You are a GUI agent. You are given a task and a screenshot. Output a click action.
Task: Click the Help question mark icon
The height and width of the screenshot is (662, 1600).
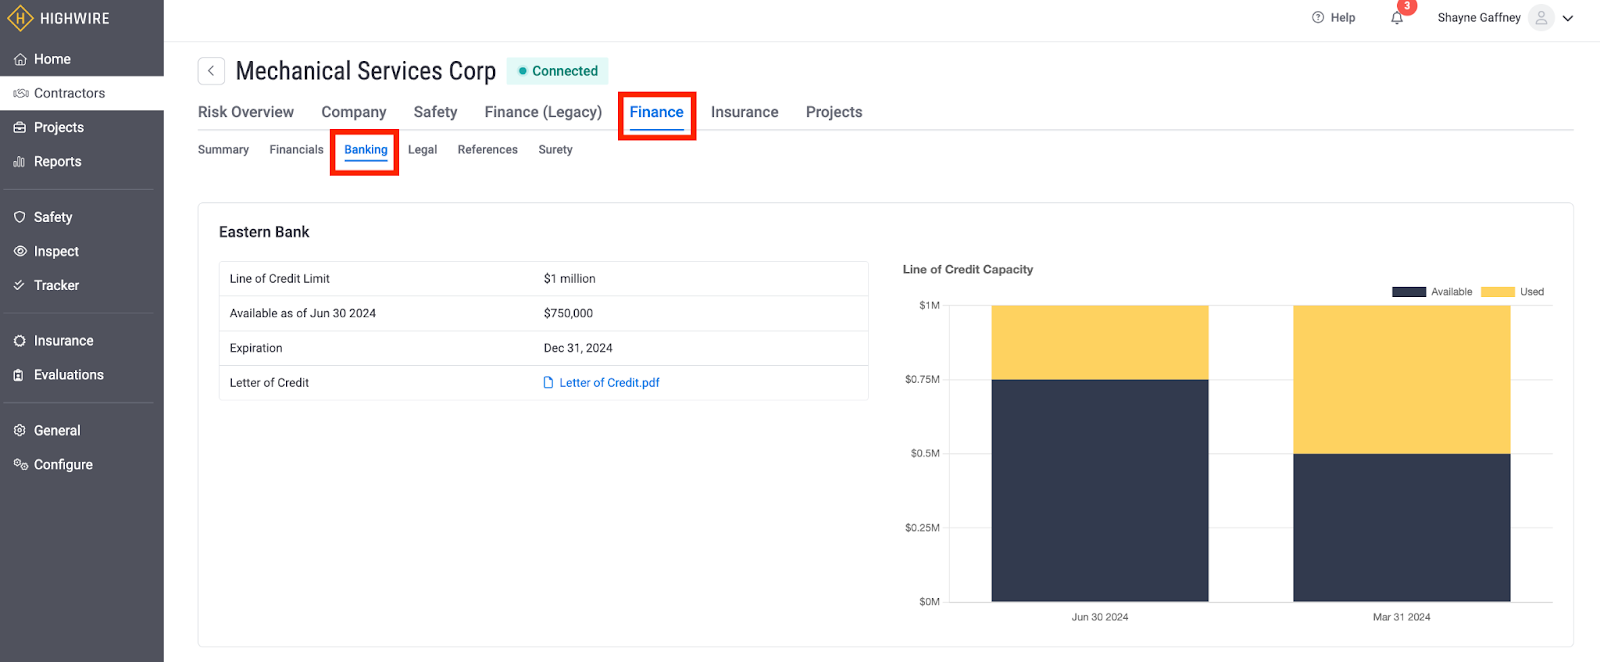pyautogui.click(x=1318, y=18)
